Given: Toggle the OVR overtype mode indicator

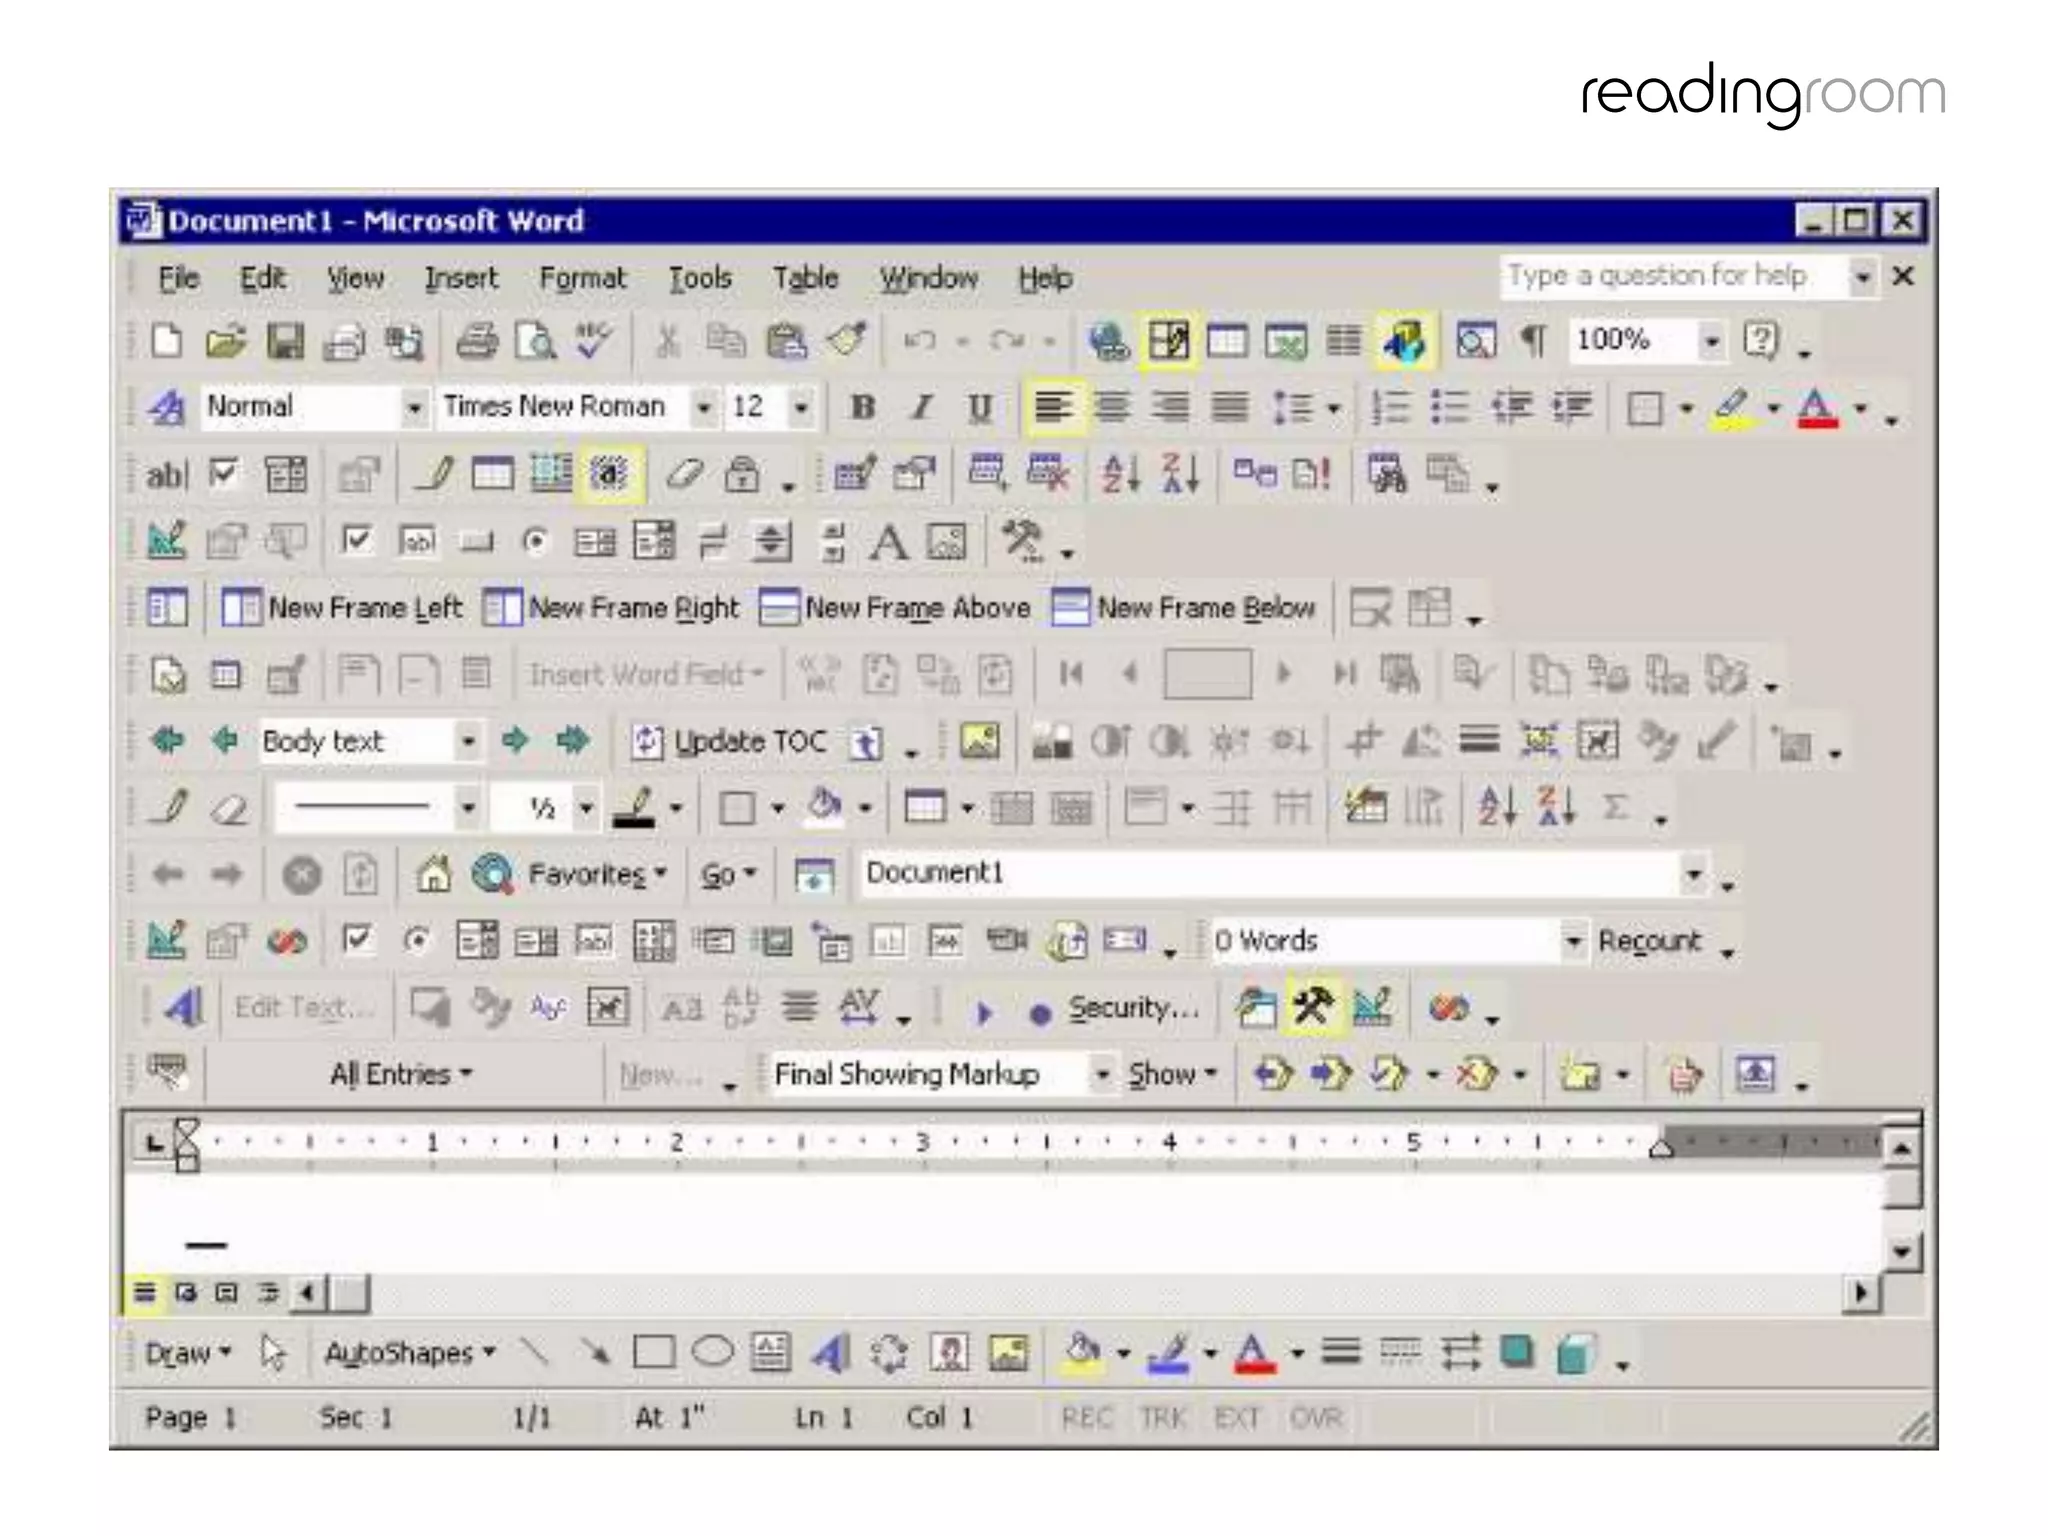Looking at the screenshot, I should point(1315,1417).
